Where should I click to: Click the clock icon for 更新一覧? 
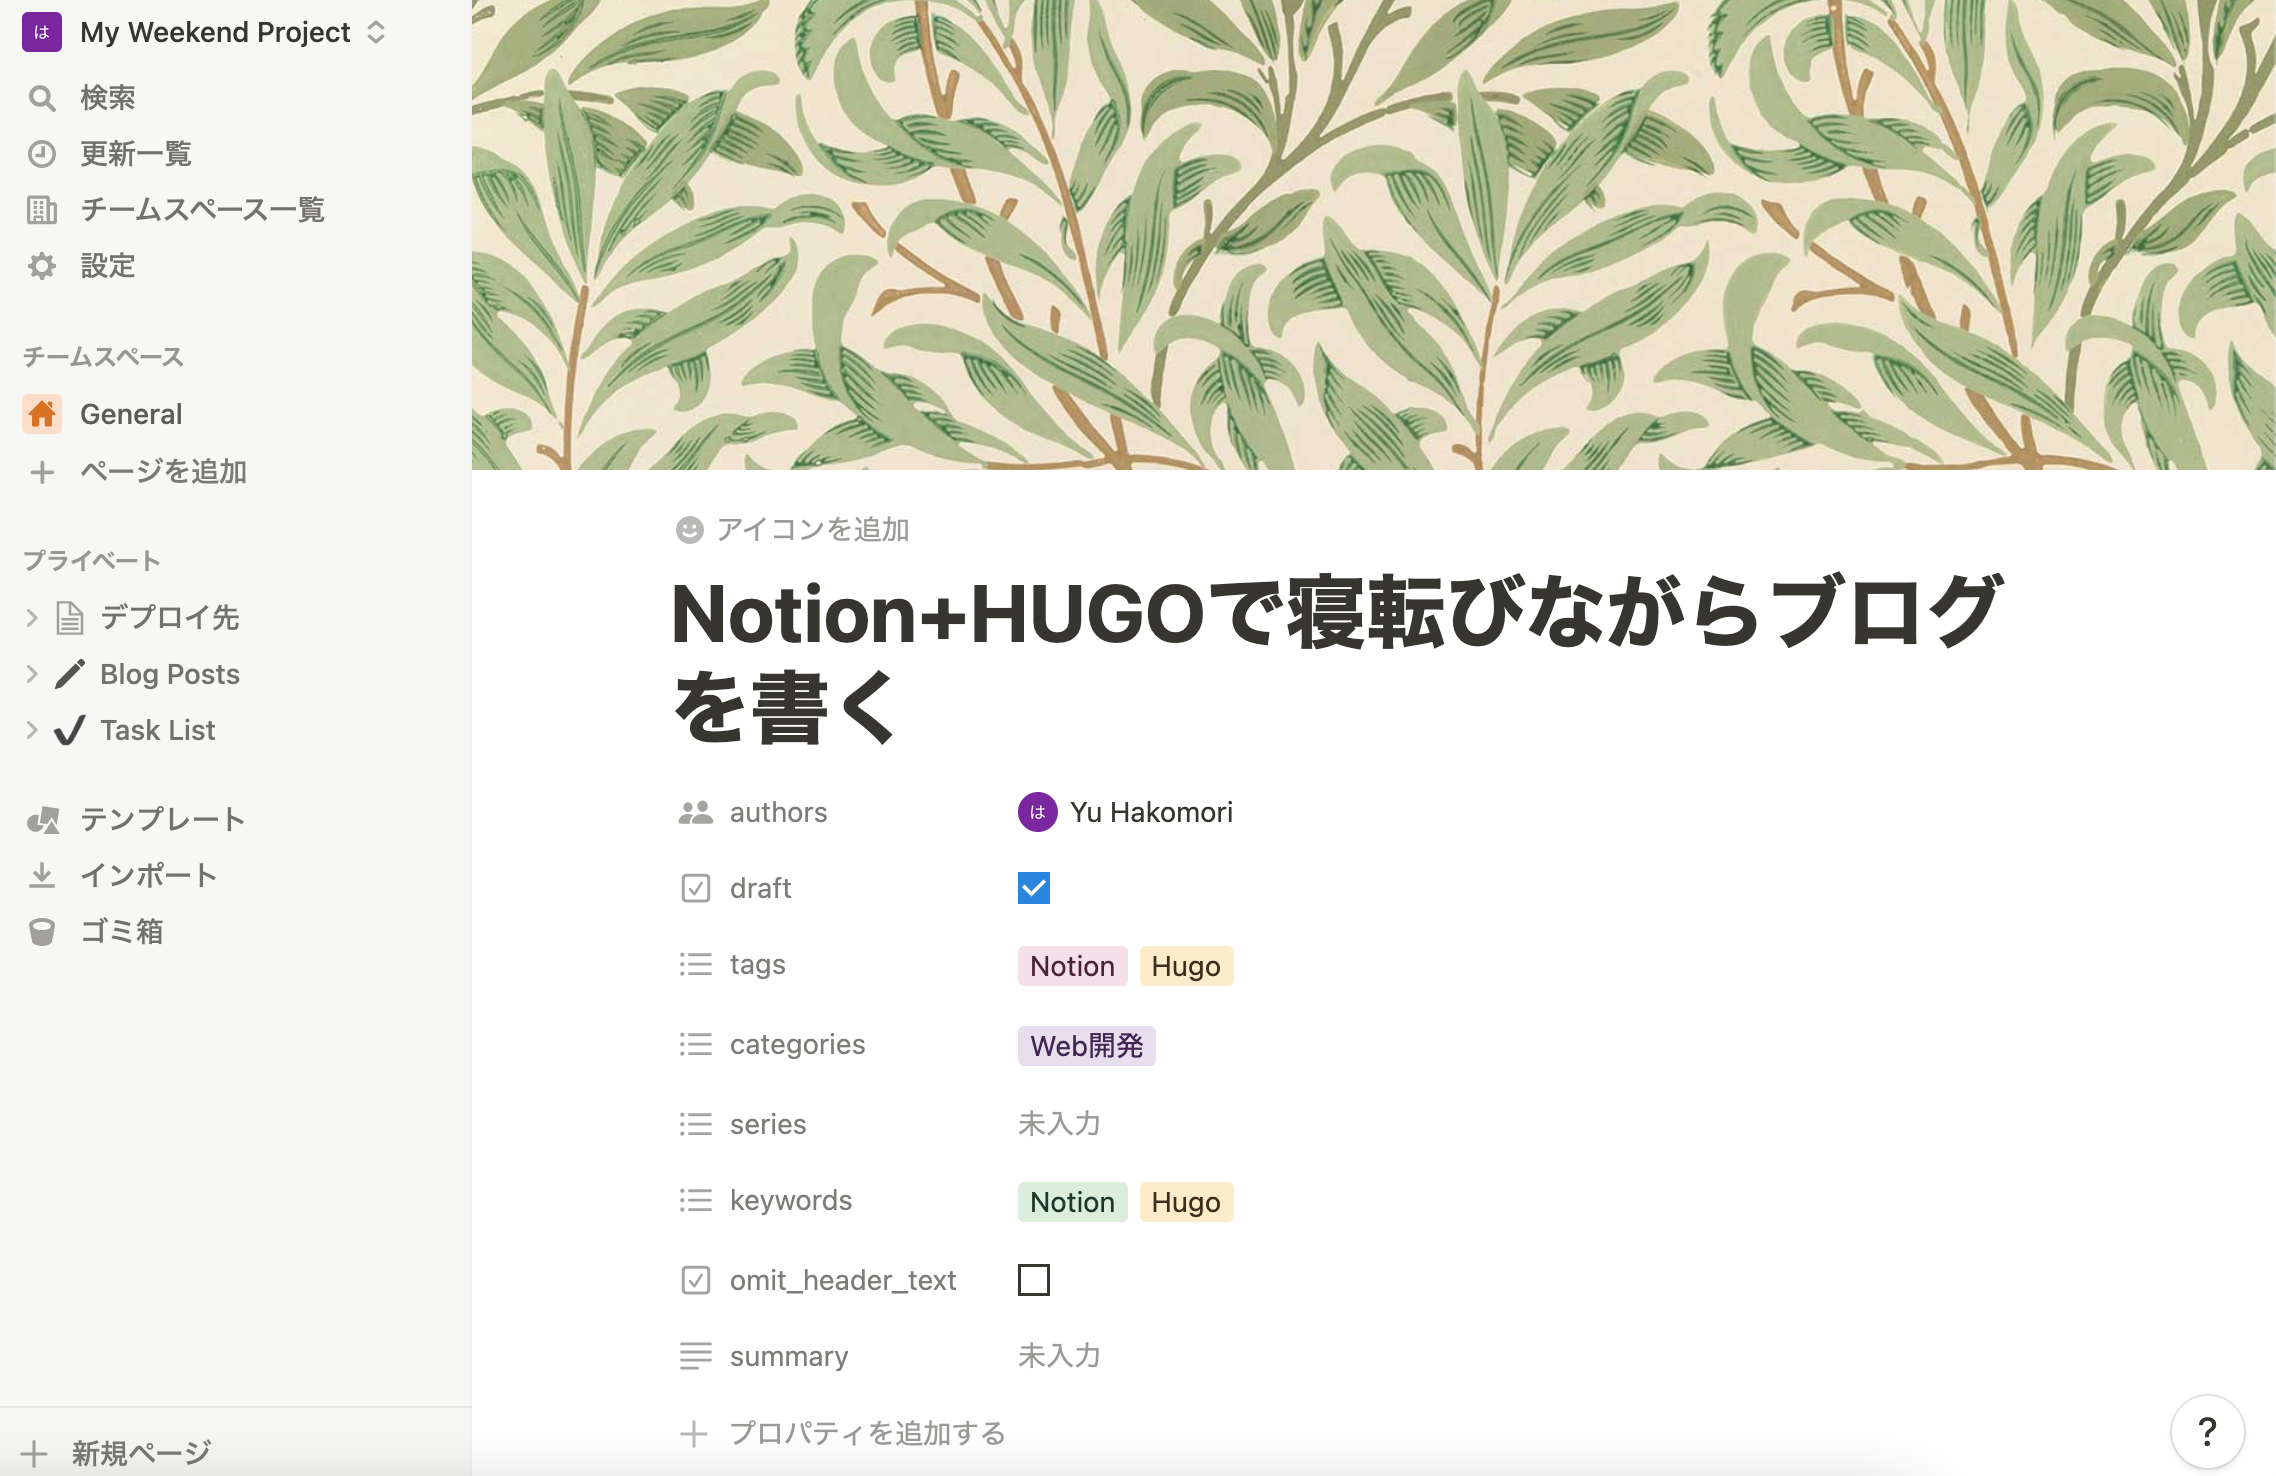pyautogui.click(x=42, y=154)
